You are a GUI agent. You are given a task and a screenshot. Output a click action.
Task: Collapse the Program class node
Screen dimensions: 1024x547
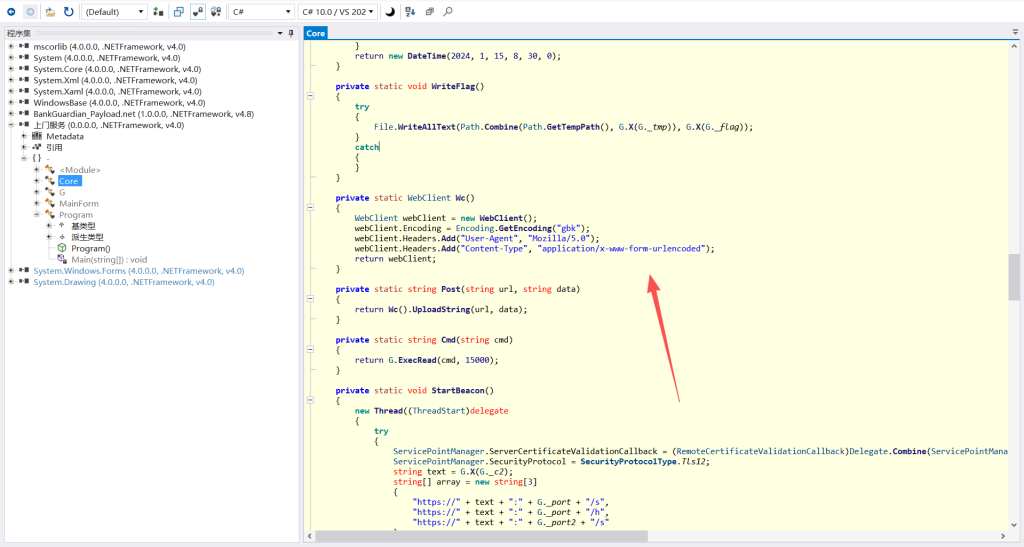37,215
